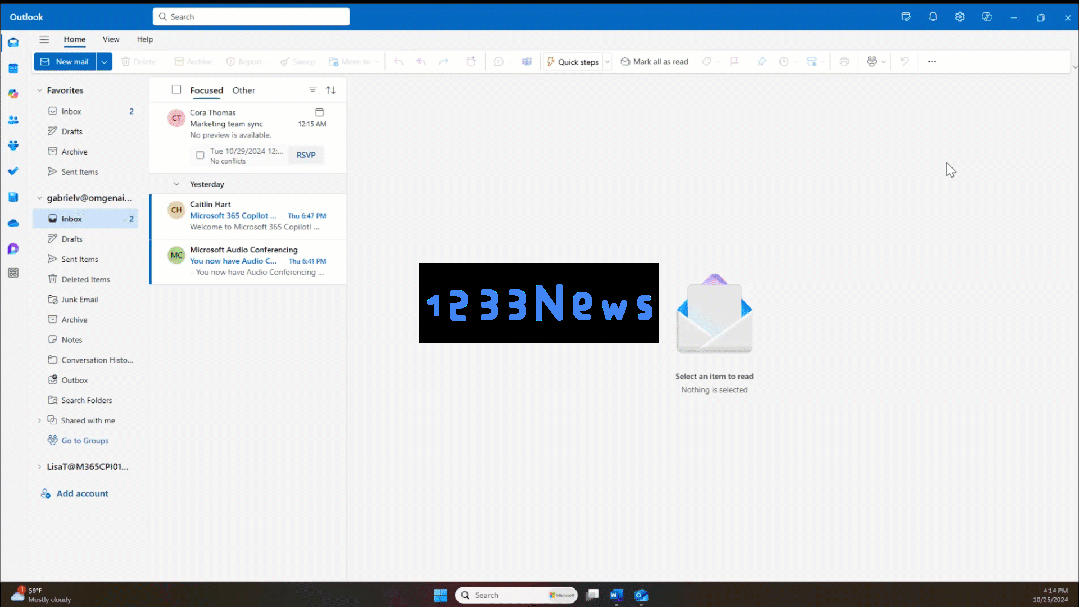Open Settings gear in title bar
This screenshot has width=1079, height=607.
959,17
